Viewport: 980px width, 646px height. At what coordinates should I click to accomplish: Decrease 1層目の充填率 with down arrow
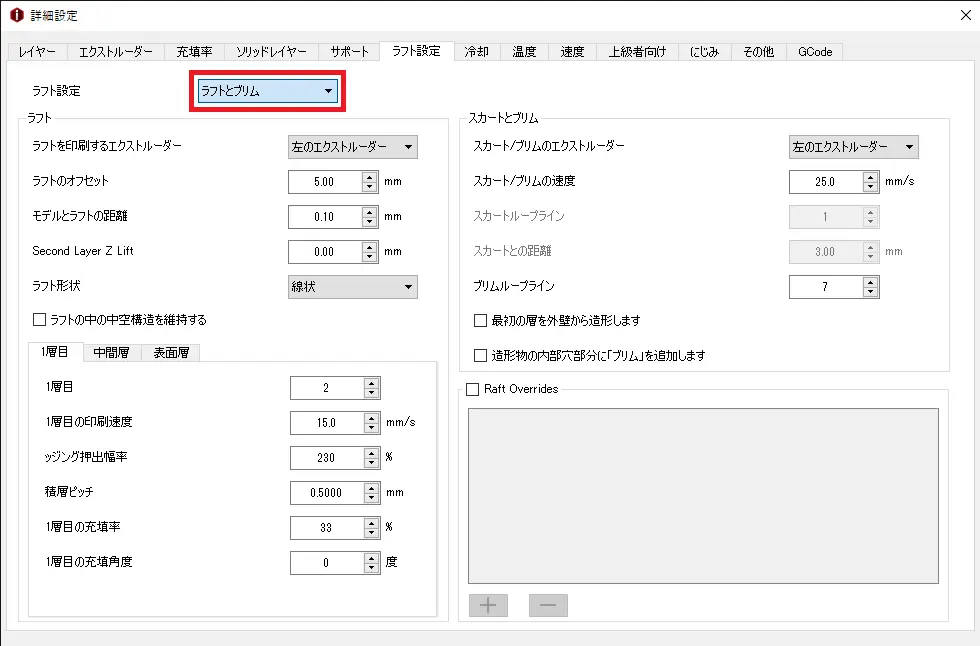click(x=372, y=532)
